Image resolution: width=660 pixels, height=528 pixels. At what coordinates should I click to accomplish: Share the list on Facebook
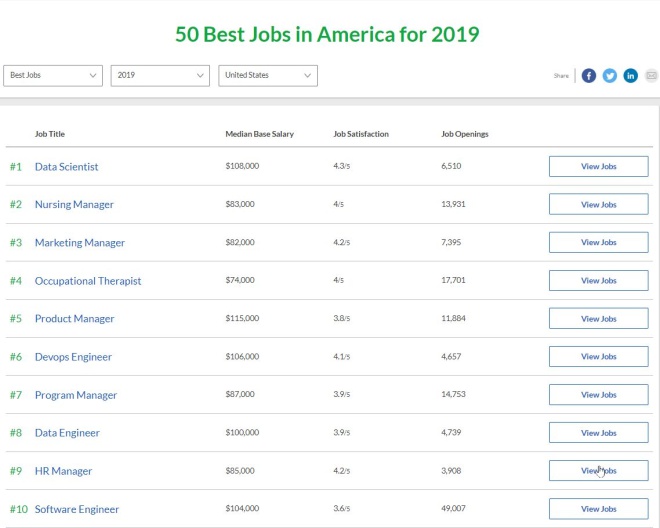point(589,76)
